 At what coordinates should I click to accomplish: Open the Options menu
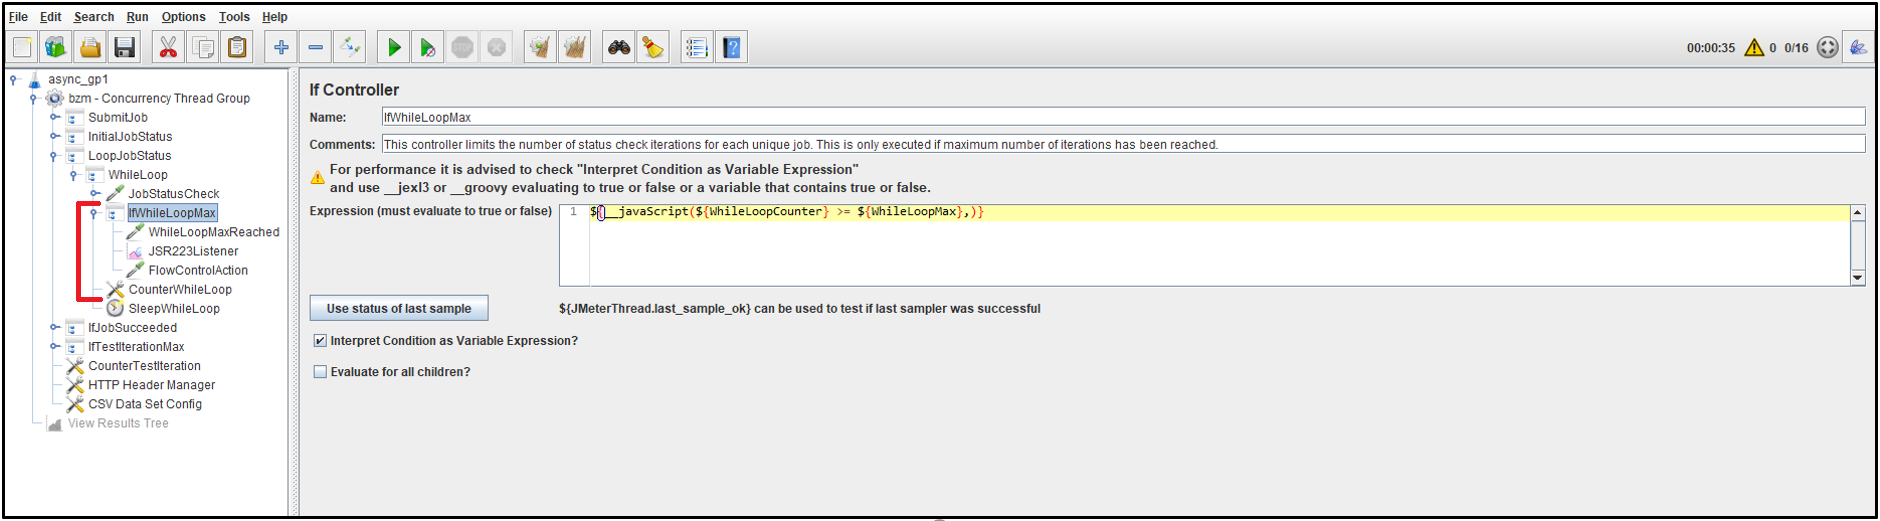(184, 17)
